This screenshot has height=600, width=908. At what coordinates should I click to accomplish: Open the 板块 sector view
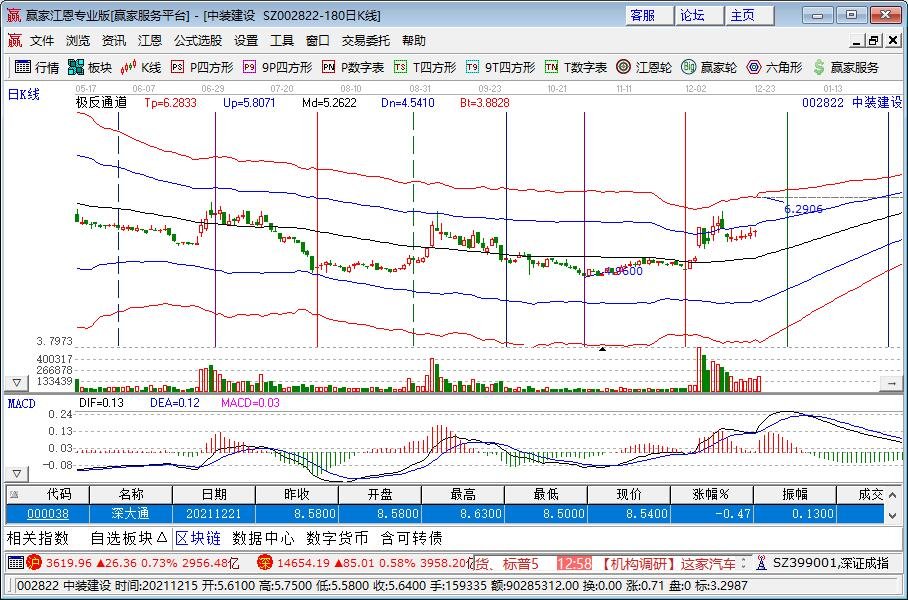90,67
